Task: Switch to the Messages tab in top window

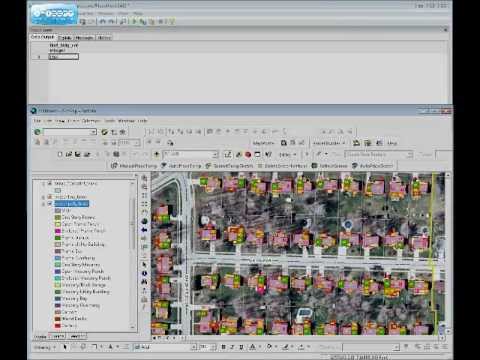Action: pos(83,38)
